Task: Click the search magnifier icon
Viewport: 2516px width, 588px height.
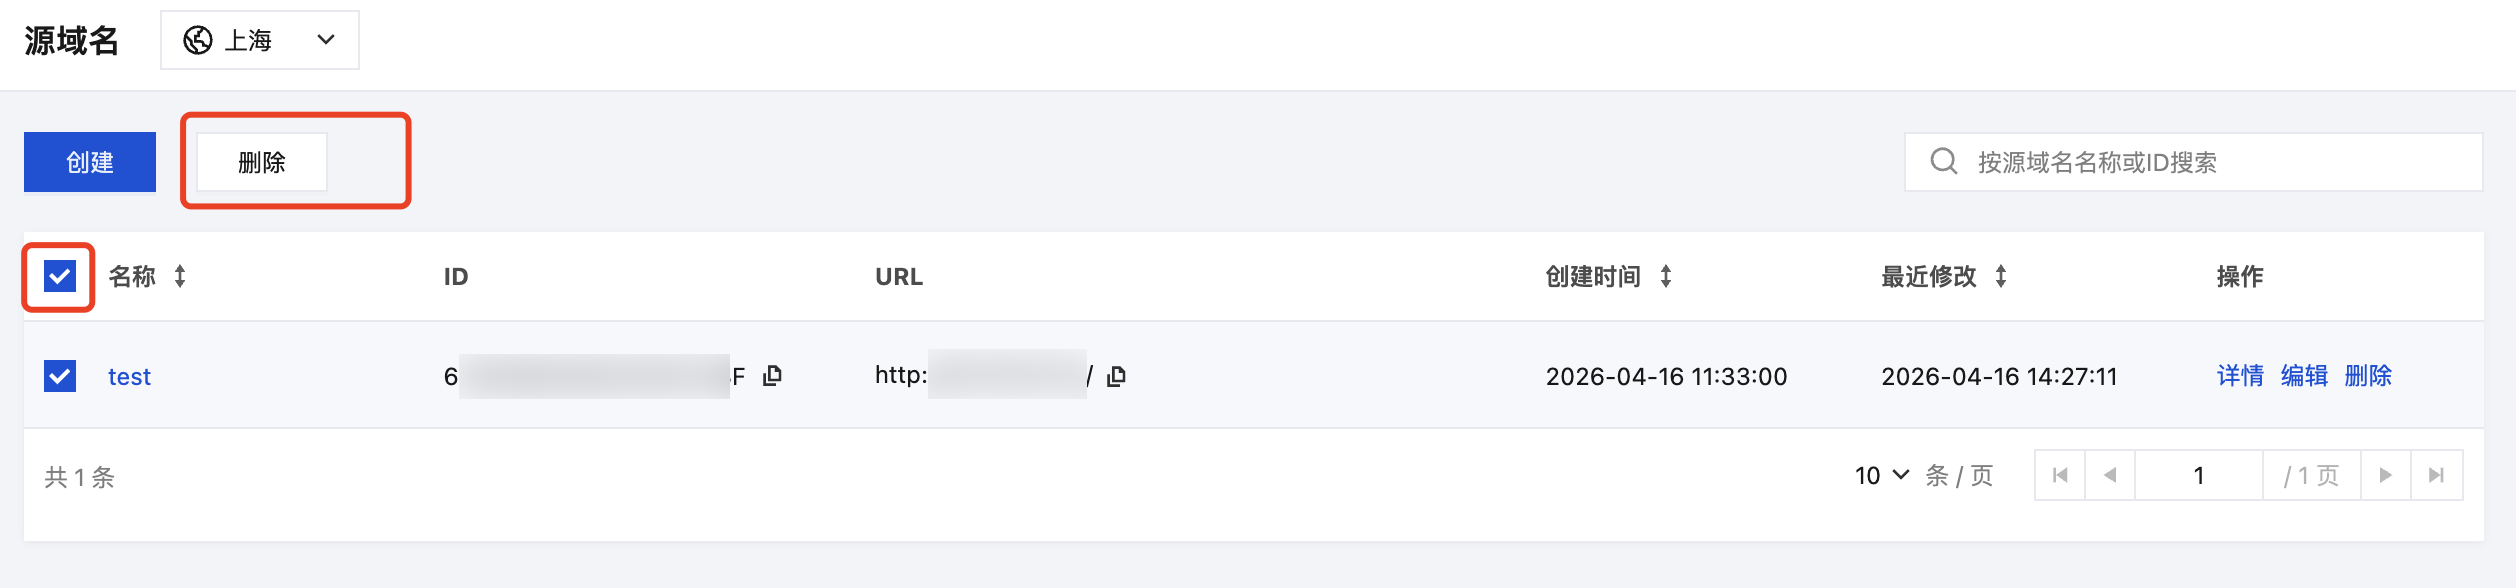Action: (x=1944, y=161)
